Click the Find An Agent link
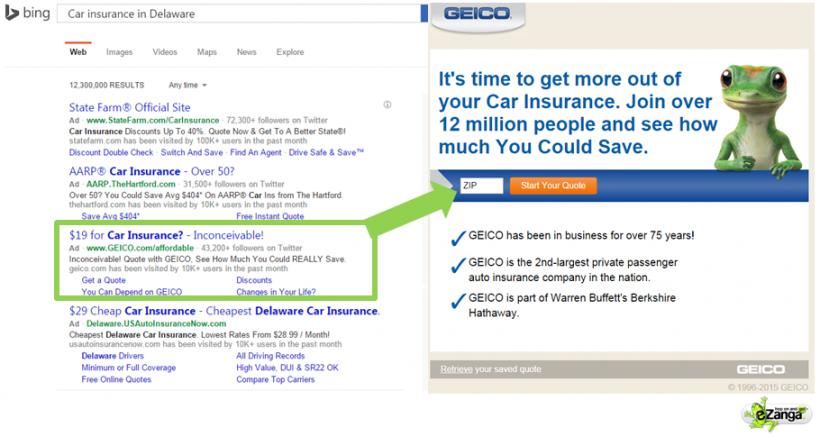The width and height of the screenshot is (820, 436). [256, 153]
